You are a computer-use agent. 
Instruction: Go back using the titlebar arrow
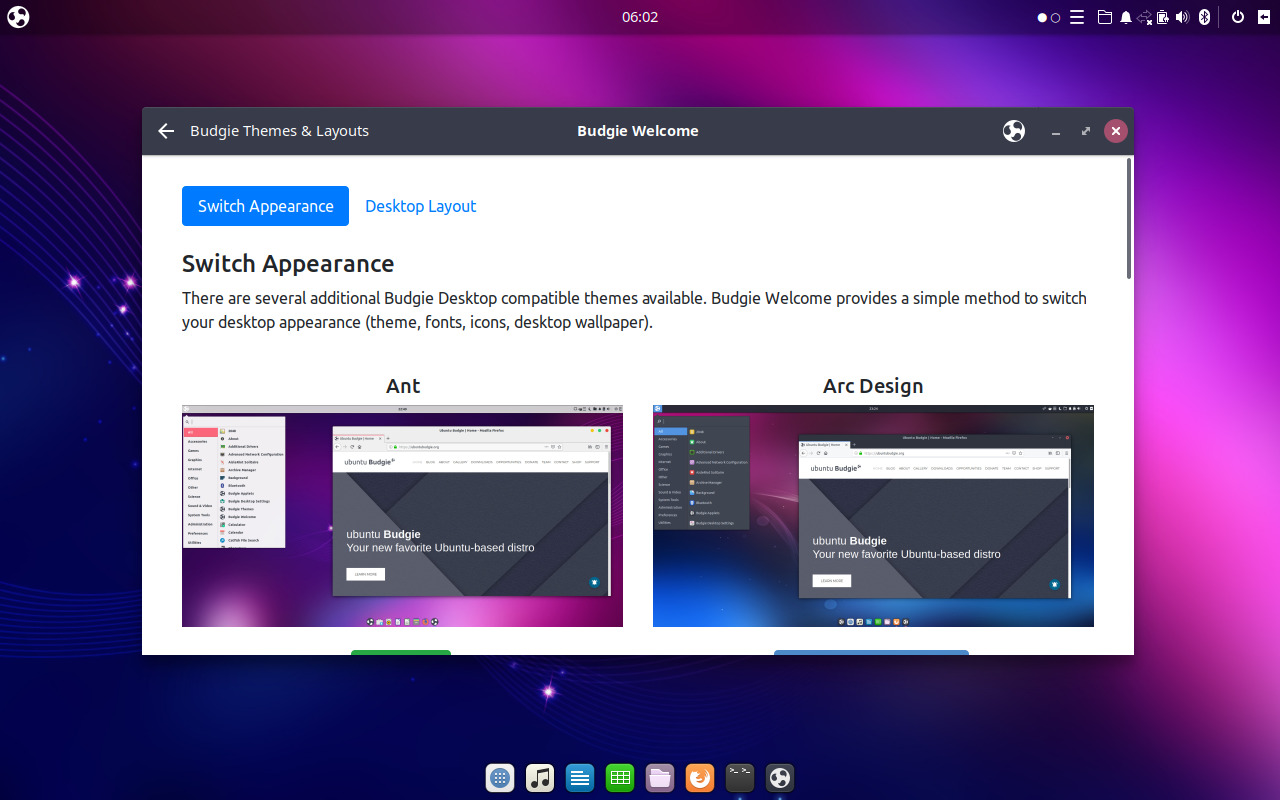(x=165, y=131)
